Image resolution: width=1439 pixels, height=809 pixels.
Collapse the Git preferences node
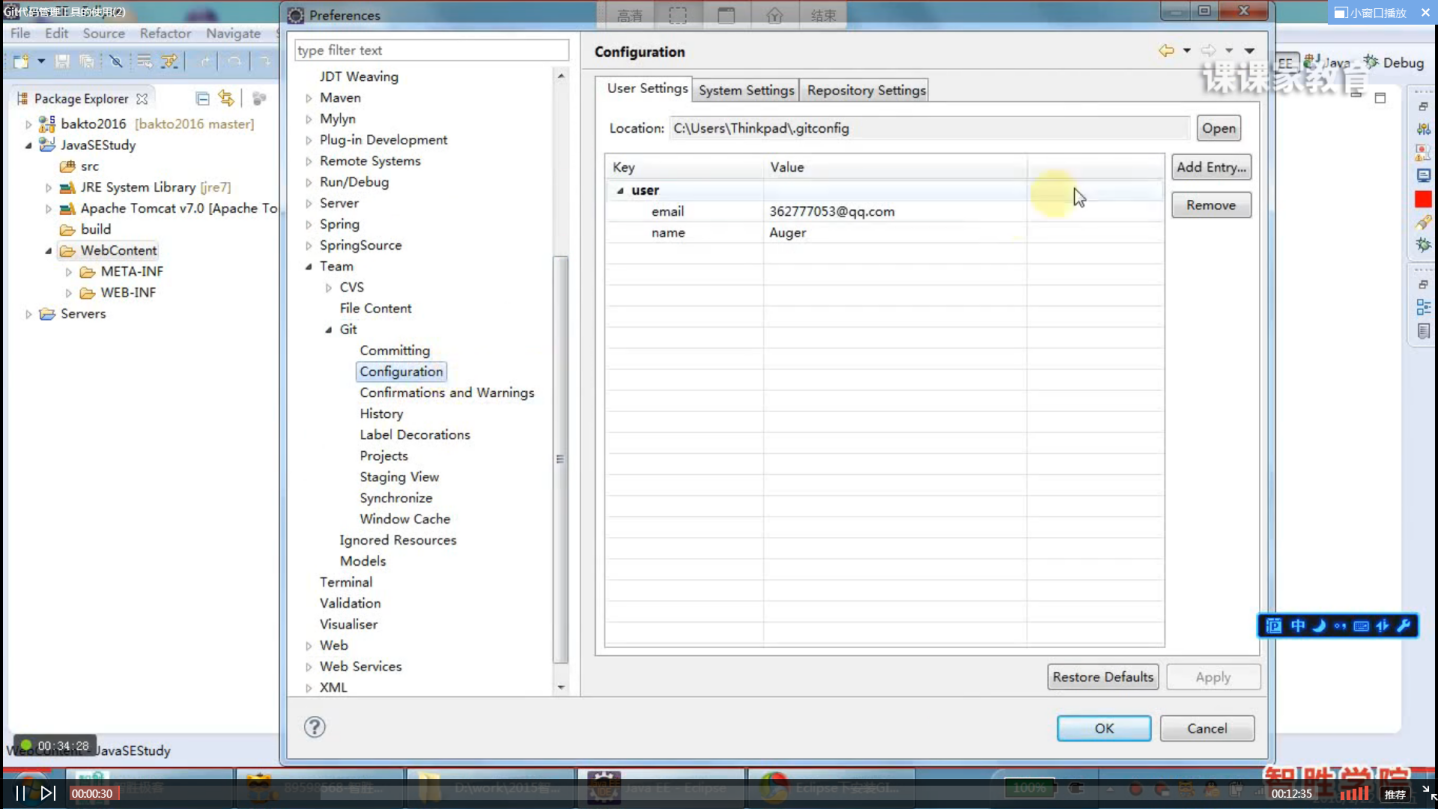(x=328, y=330)
